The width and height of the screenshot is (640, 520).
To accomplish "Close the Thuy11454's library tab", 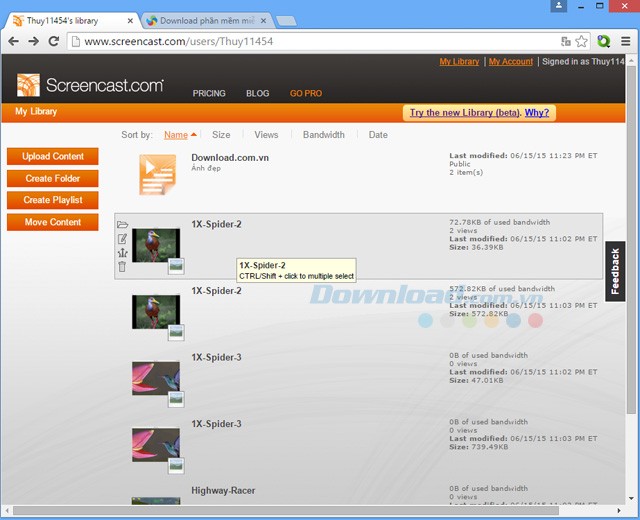I will [130, 20].
